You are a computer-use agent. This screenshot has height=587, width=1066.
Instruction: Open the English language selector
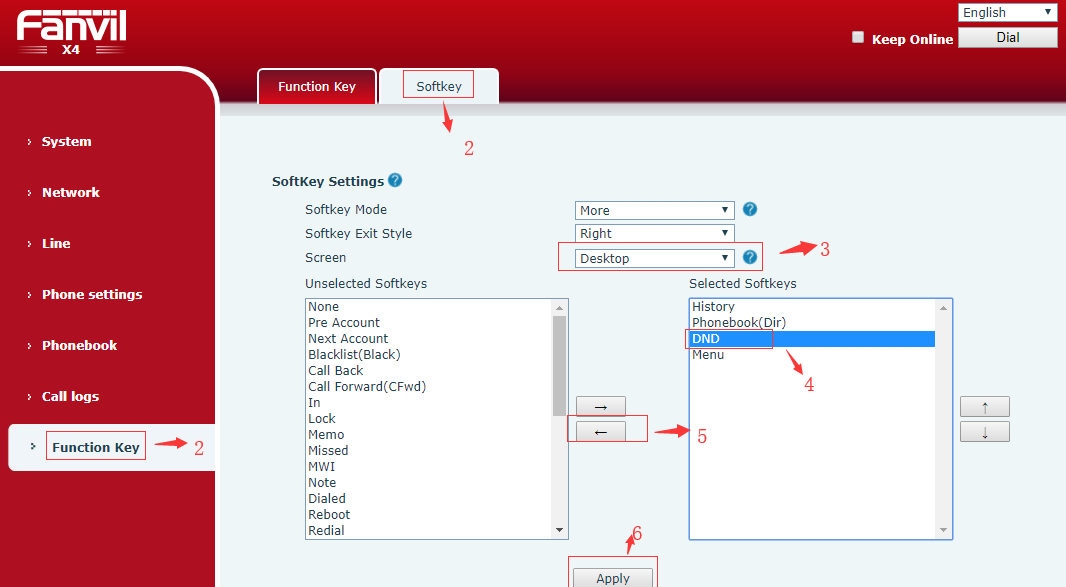[x=1007, y=12]
